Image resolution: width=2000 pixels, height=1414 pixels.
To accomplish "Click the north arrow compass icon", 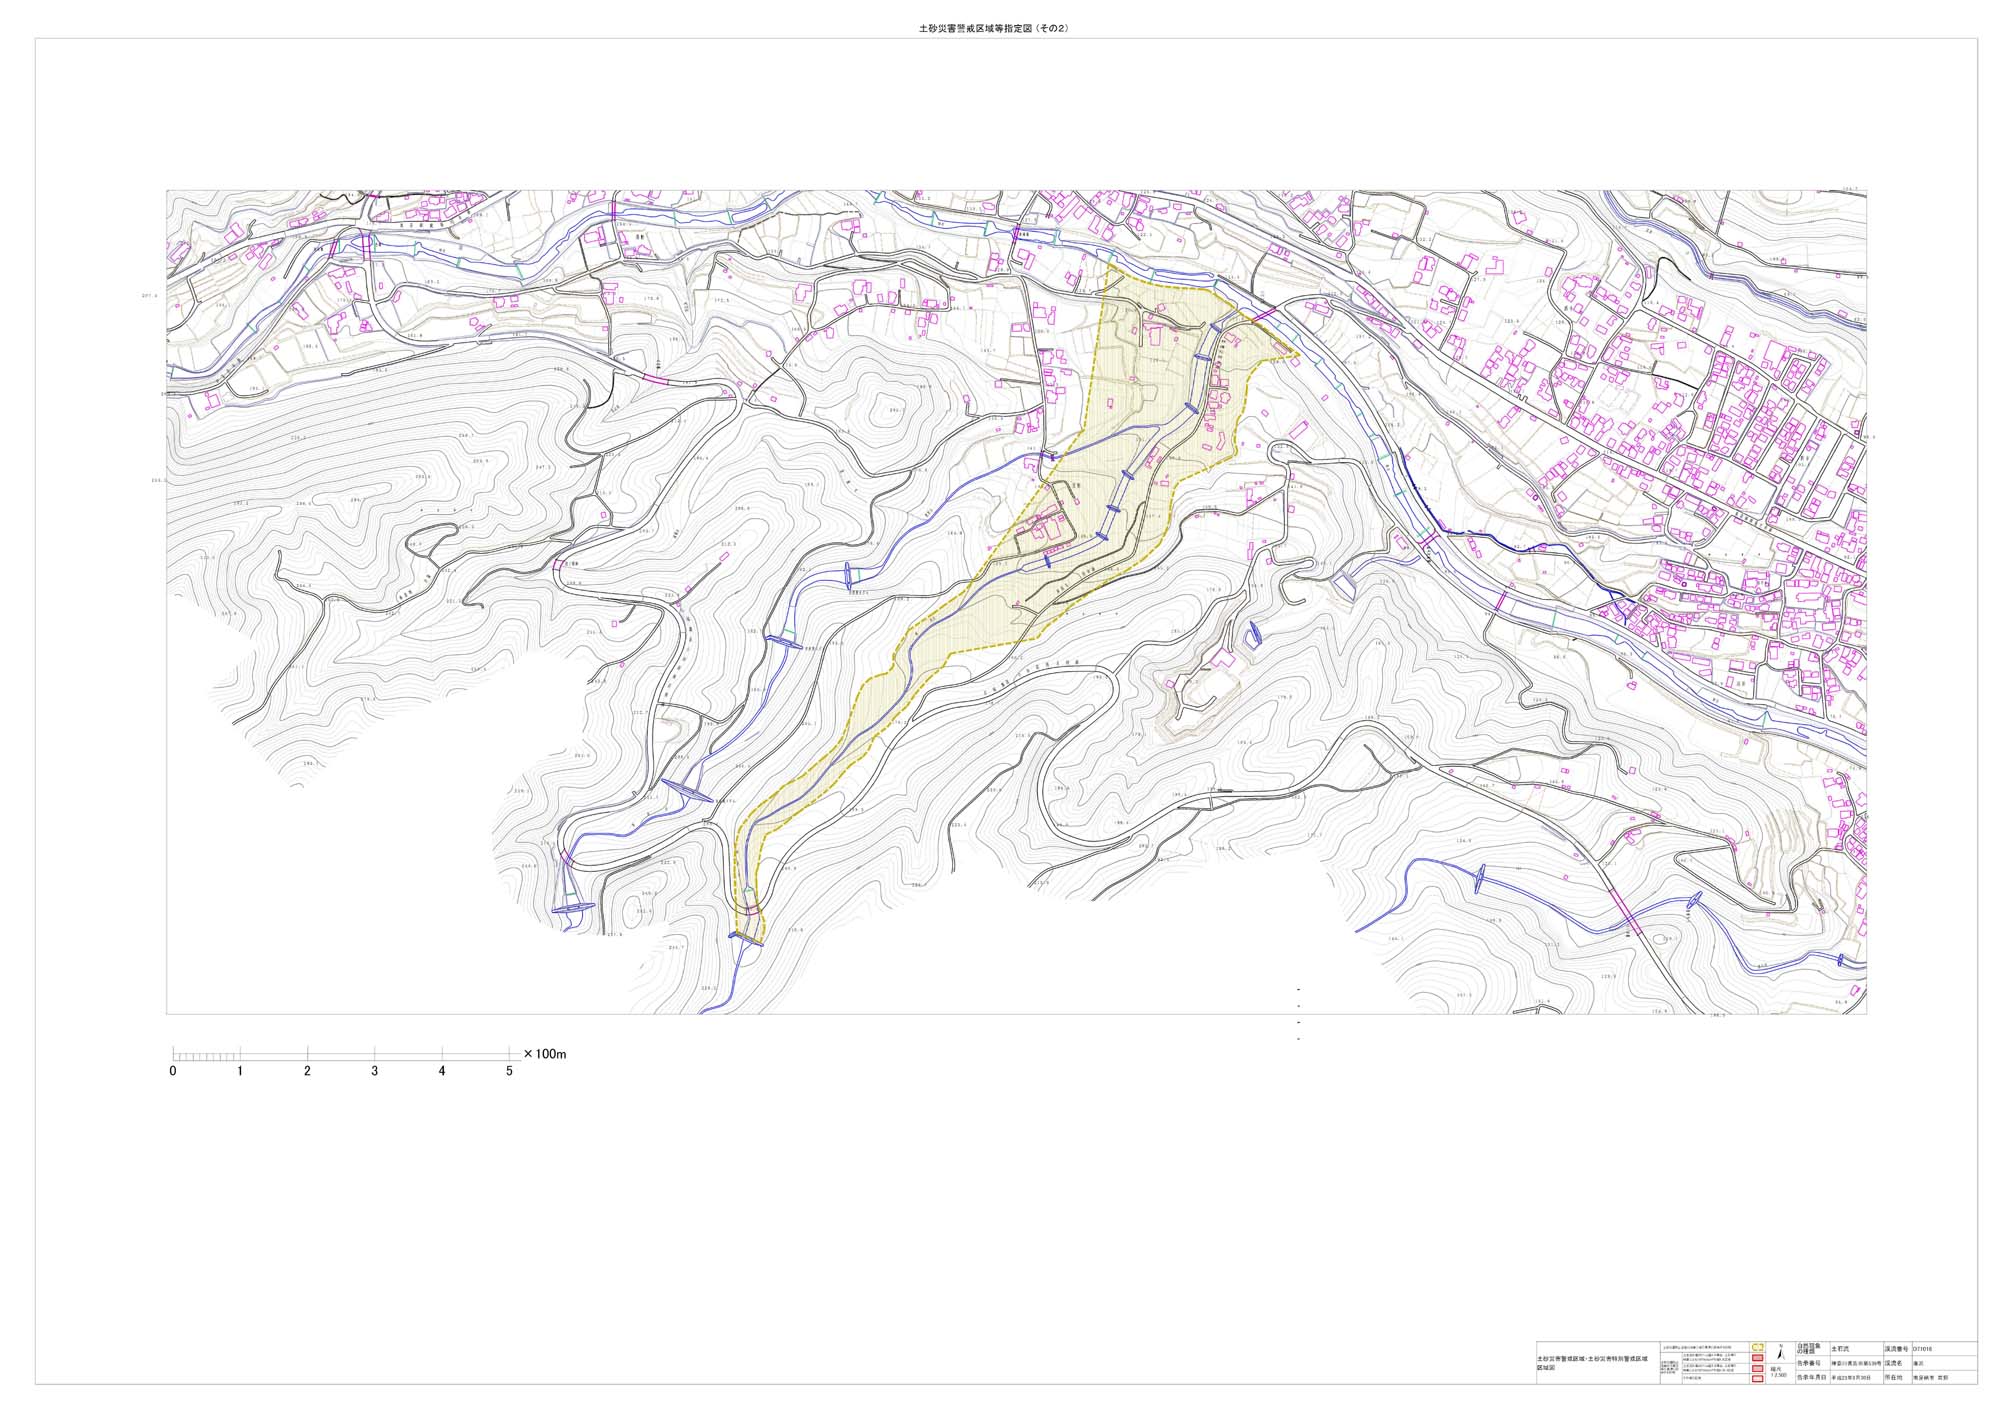I will pos(1780,1352).
